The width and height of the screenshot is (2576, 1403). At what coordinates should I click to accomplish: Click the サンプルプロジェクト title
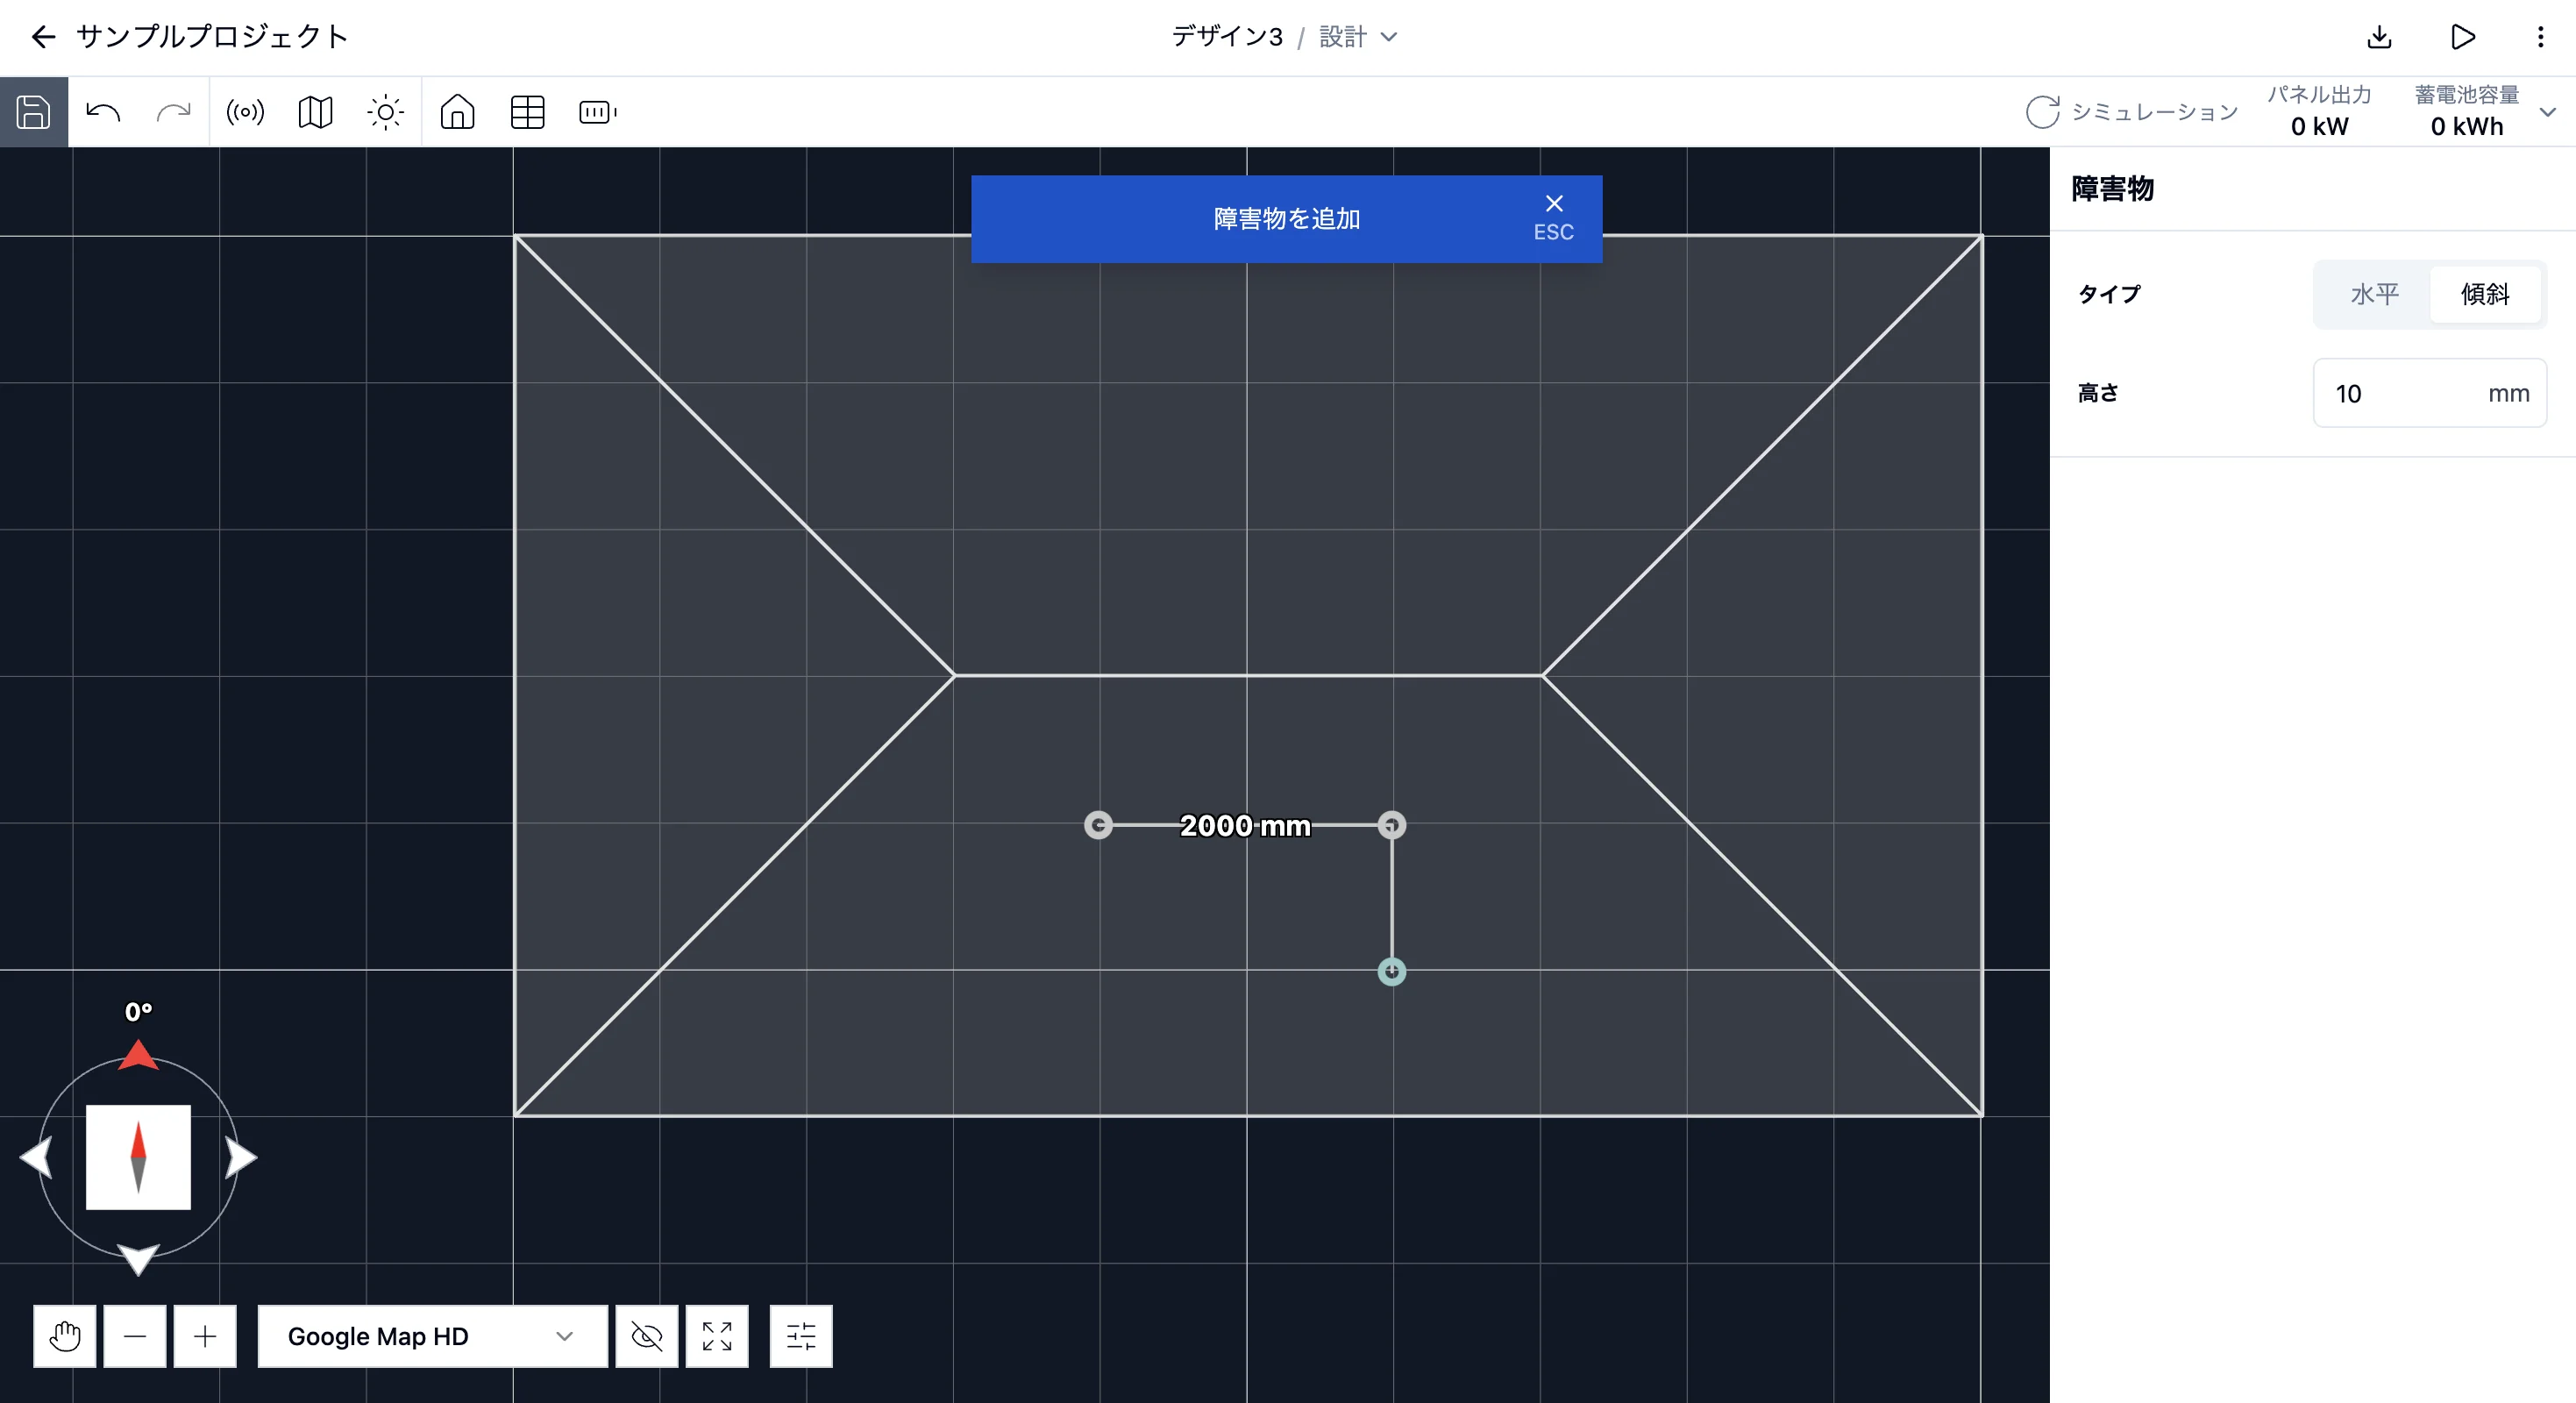pyautogui.click(x=212, y=37)
